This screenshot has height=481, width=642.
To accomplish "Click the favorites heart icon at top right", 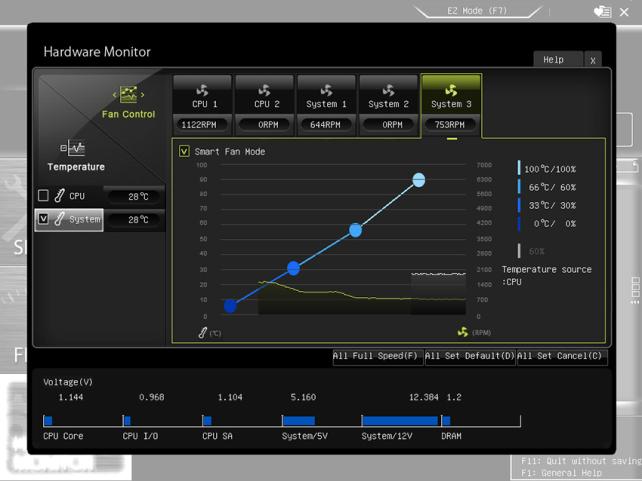I will 603,12.
